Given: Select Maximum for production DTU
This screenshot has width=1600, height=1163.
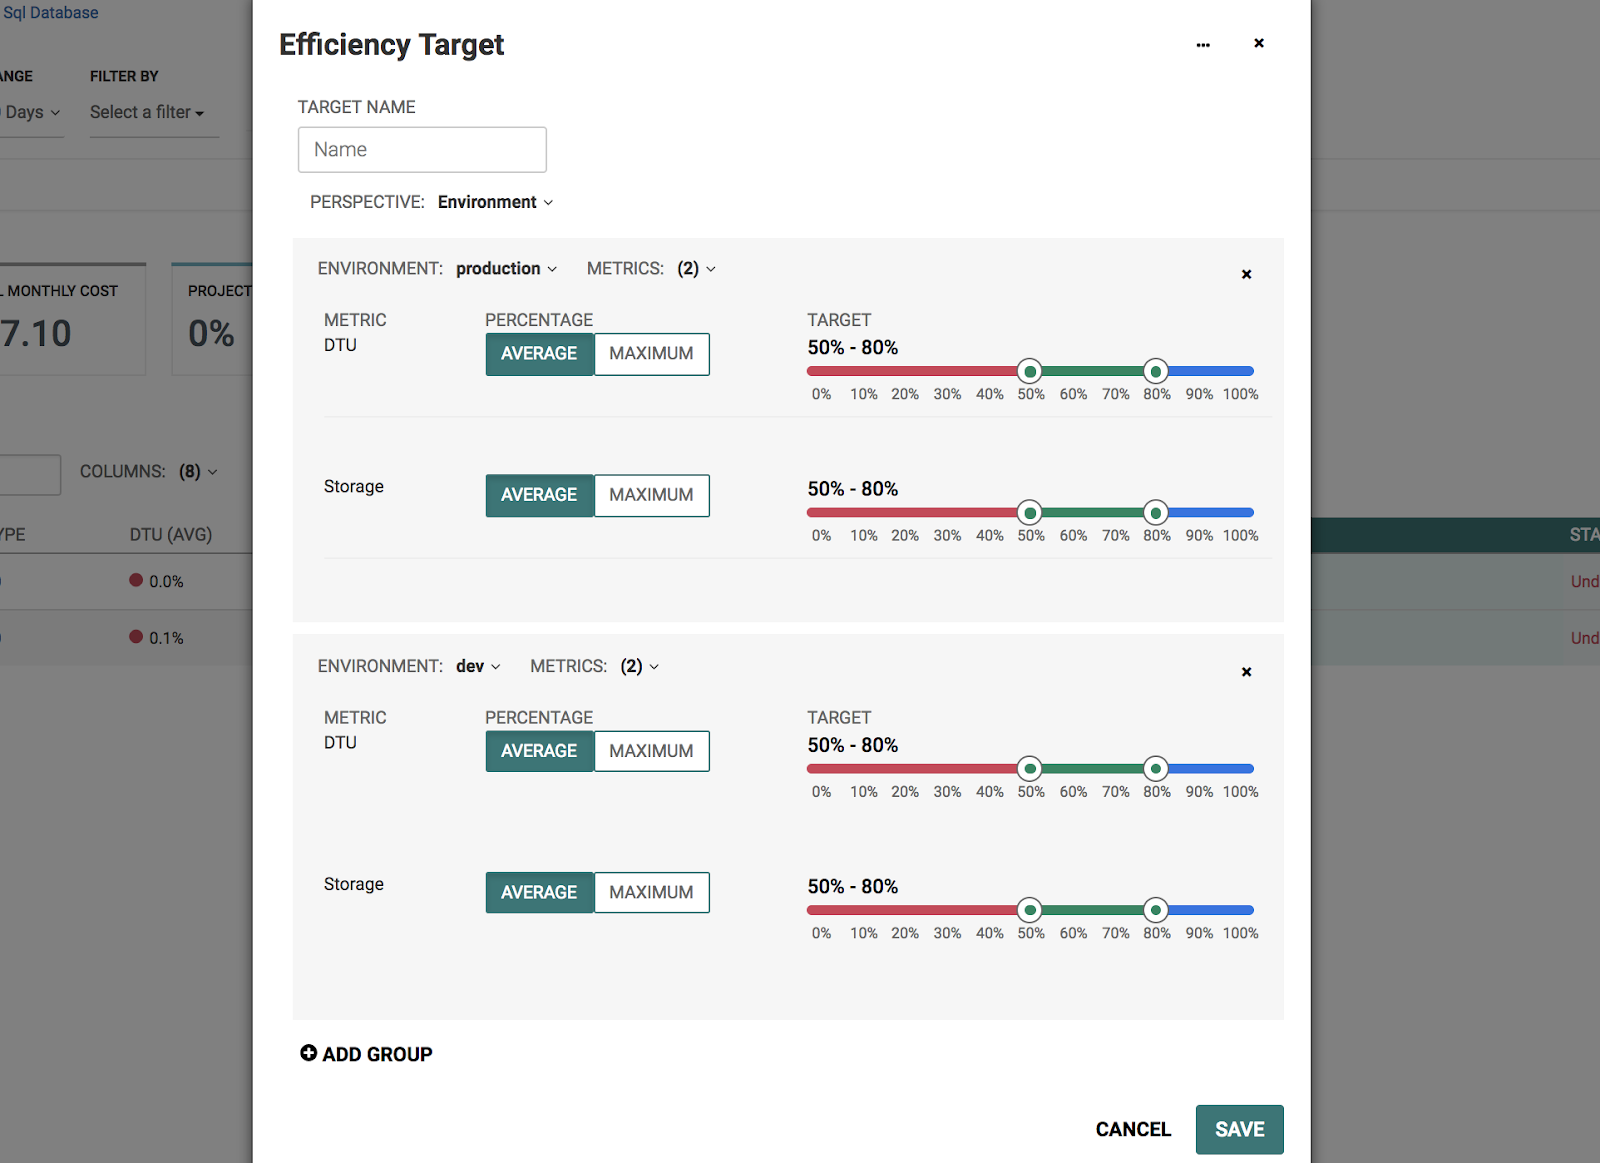Looking at the screenshot, I should 652,354.
